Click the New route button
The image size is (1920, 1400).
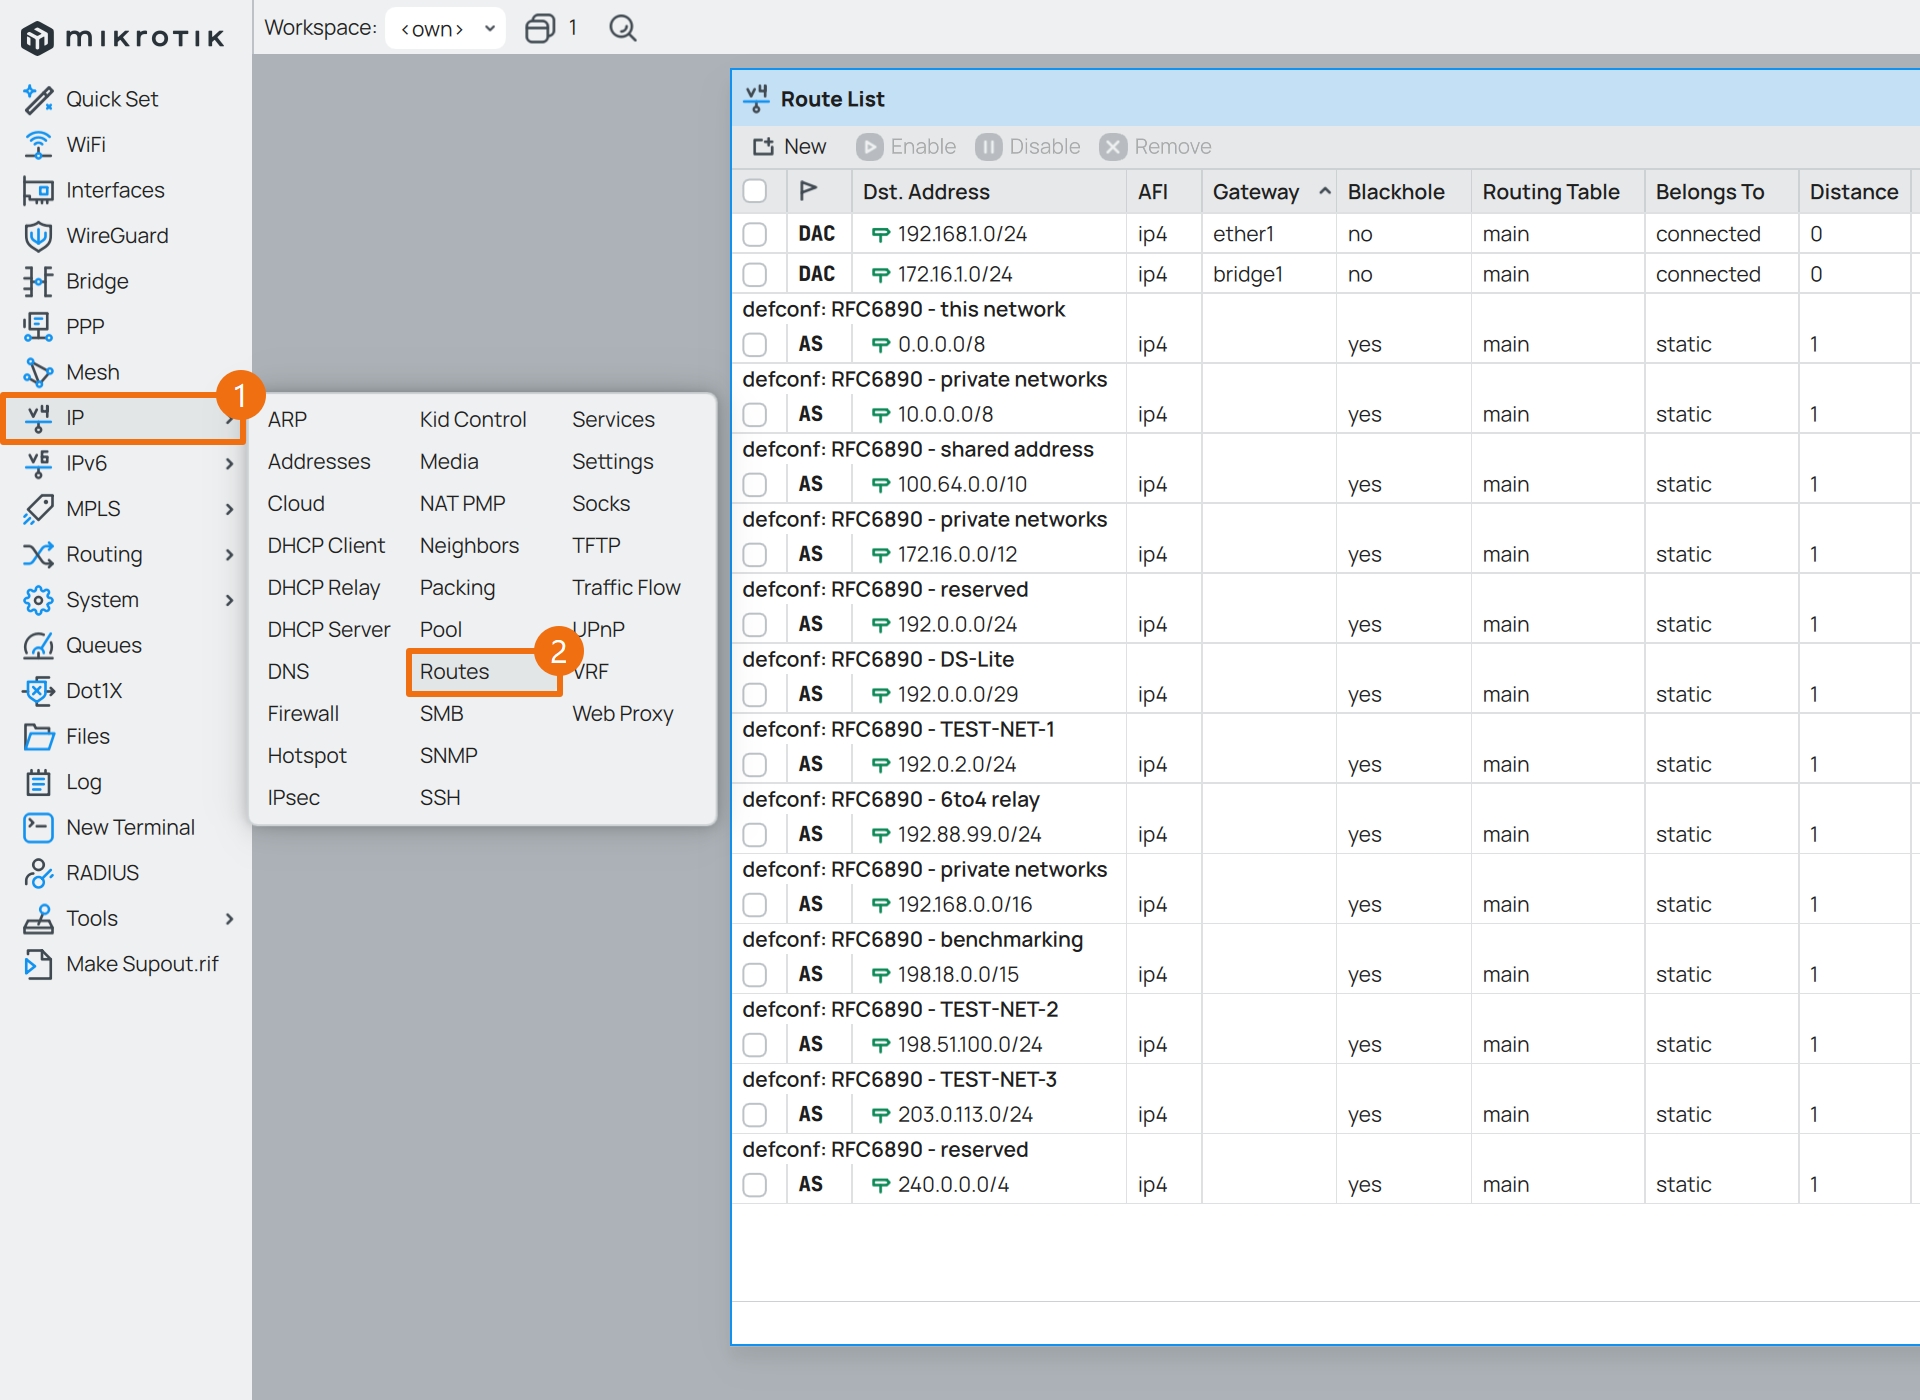(x=790, y=147)
